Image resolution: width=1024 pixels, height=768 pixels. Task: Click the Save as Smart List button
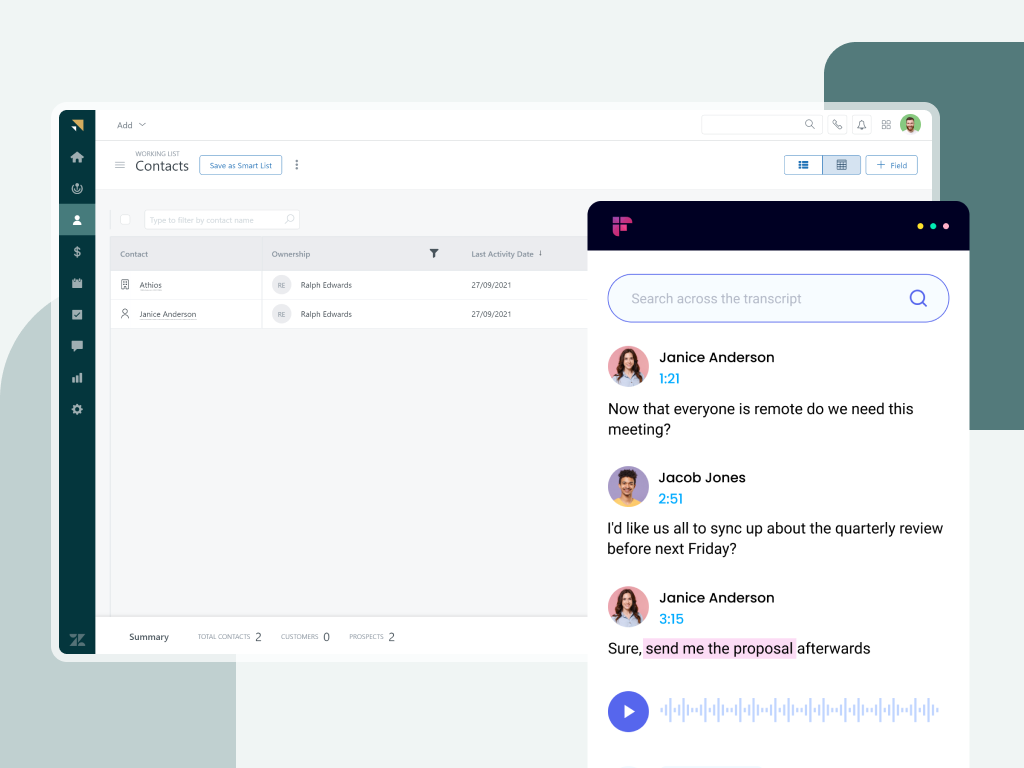[240, 165]
